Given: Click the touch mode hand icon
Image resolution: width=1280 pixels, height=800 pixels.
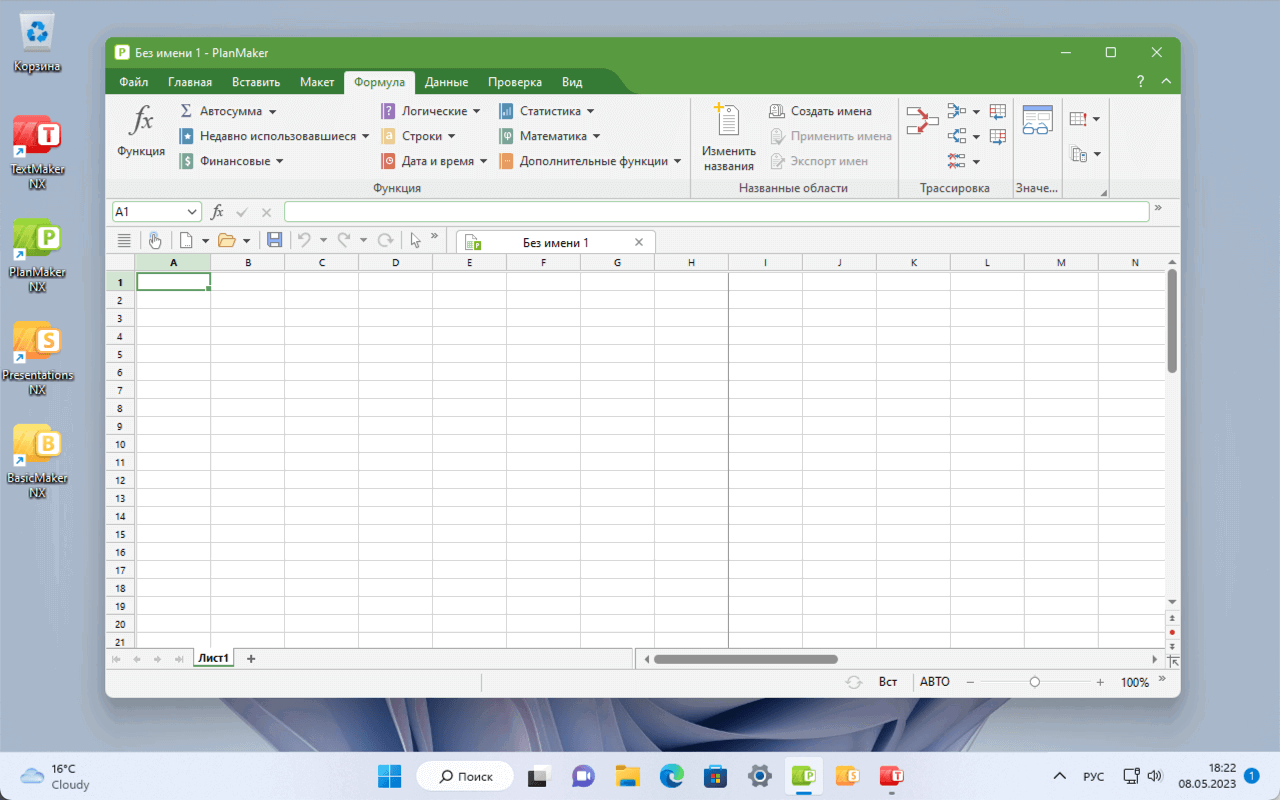Looking at the screenshot, I should 155,240.
